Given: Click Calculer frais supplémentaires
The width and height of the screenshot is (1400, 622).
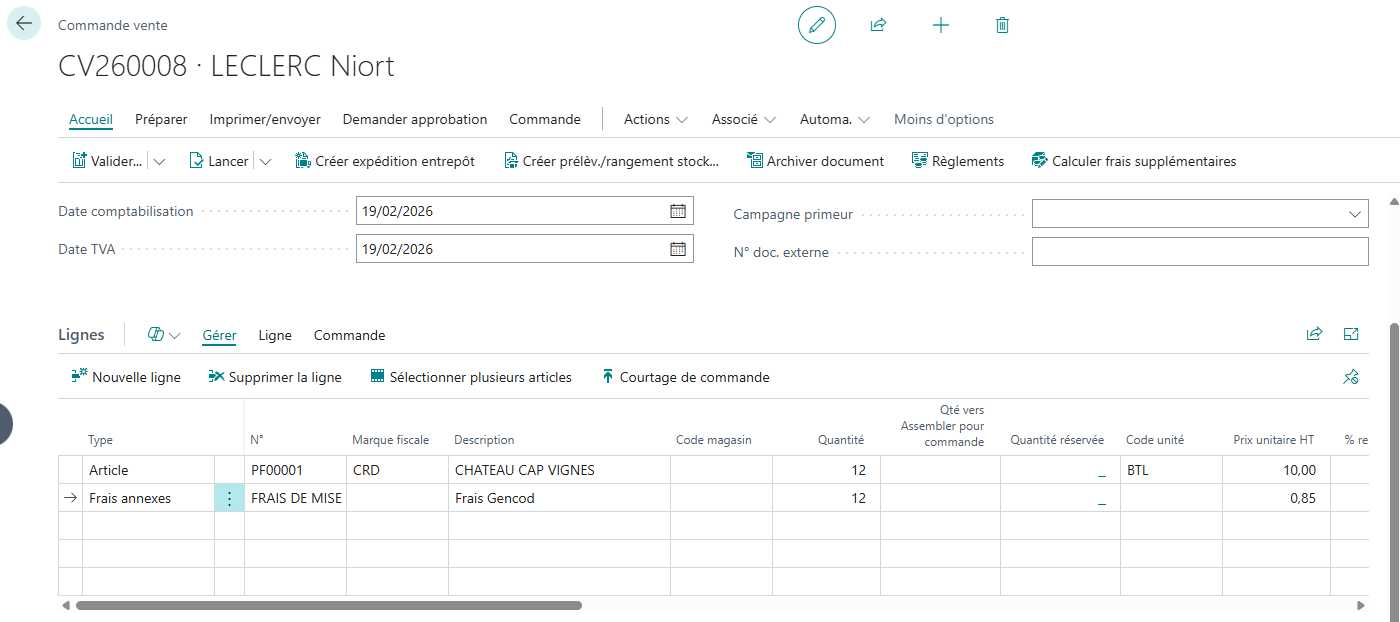Looking at the screenshot, I should click(x=1134, y=161).
